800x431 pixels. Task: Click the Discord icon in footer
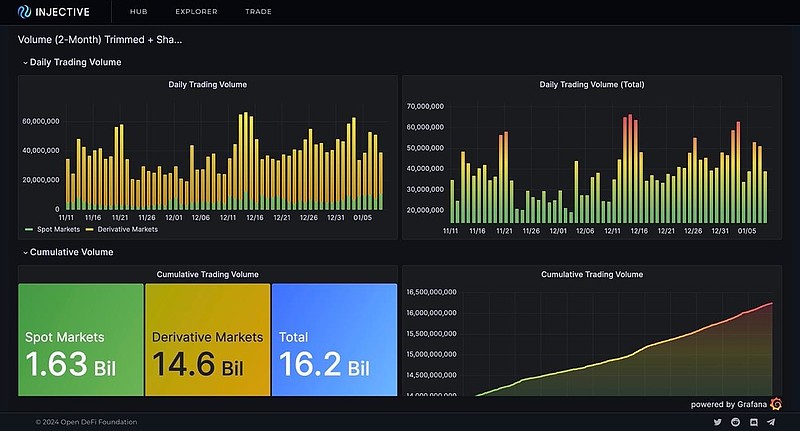click(x=753, y=422)
